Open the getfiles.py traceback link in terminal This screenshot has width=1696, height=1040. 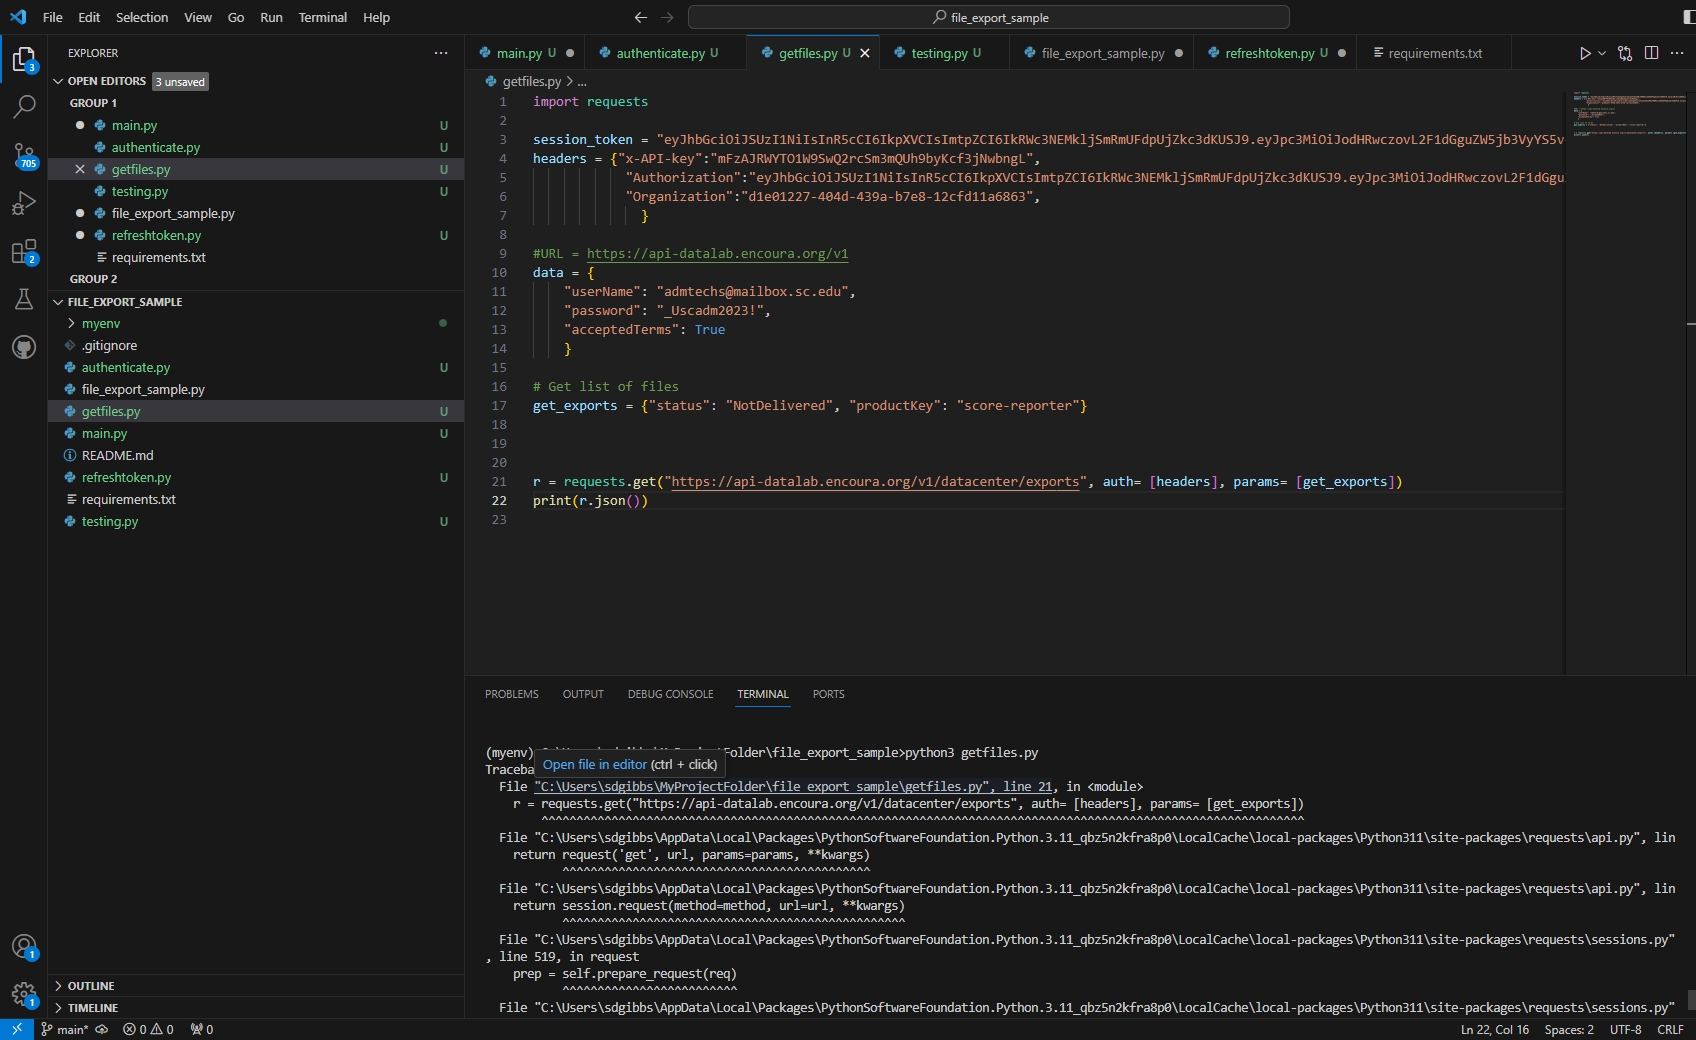(793, 787)
